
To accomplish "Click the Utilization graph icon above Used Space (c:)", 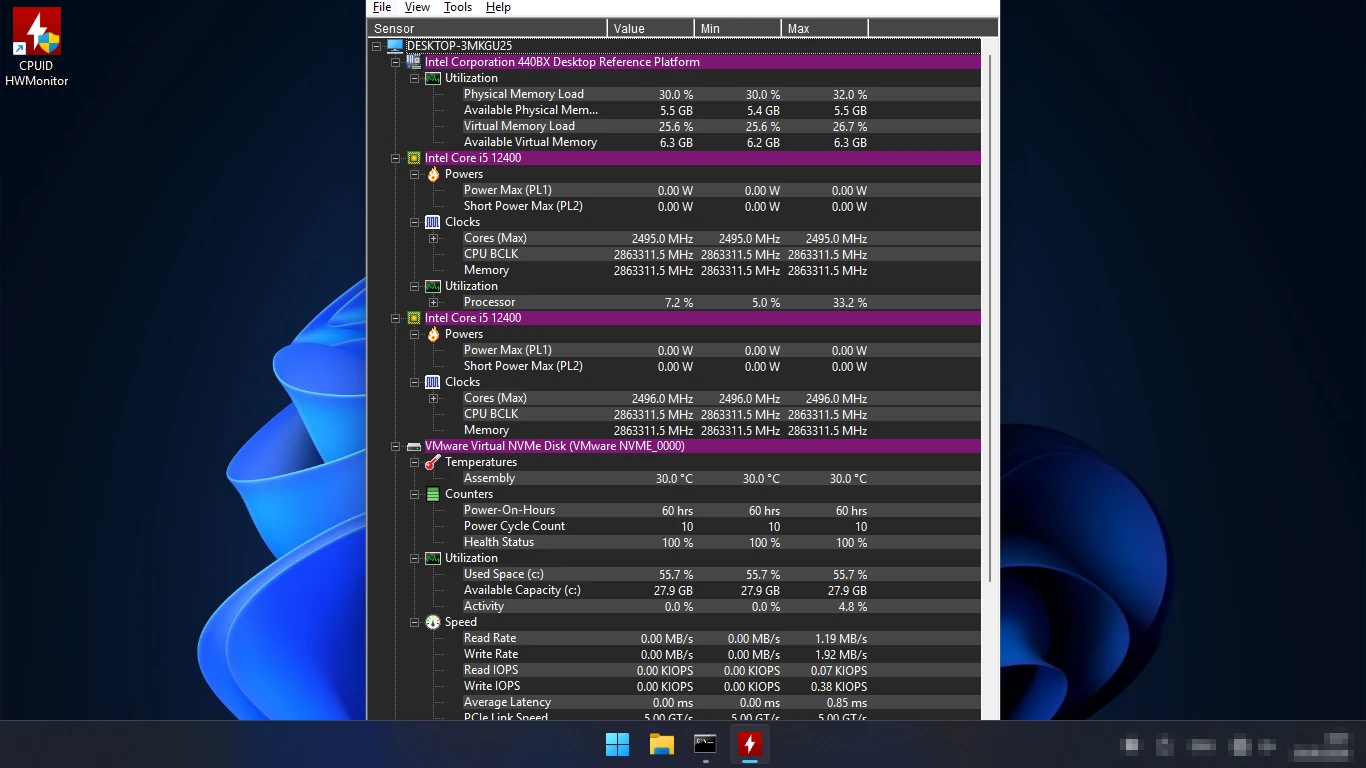I will [x=433, y=558].
